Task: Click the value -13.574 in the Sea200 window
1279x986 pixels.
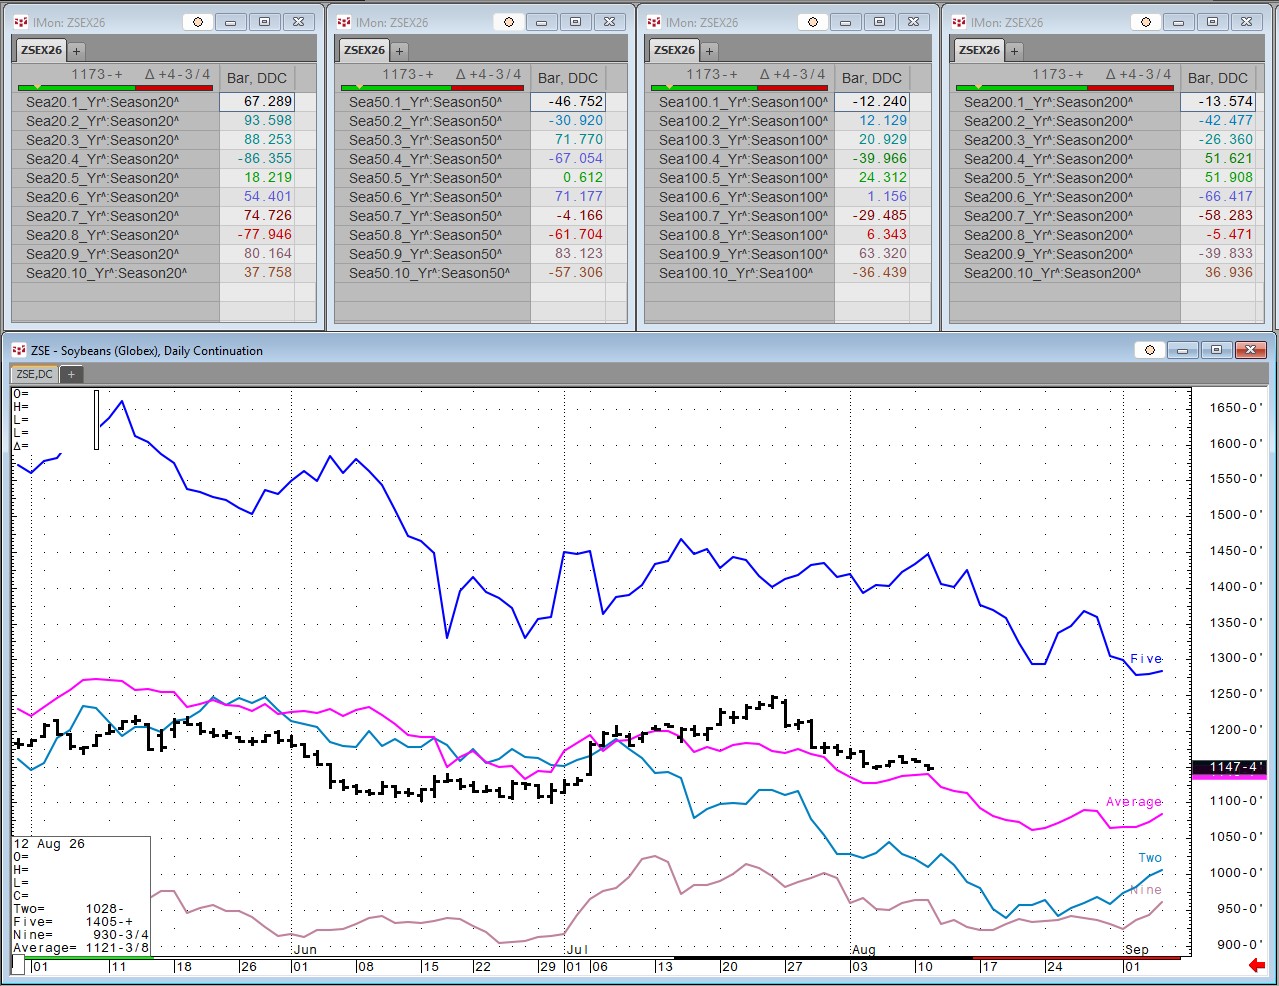Action: click(1218, 102)
